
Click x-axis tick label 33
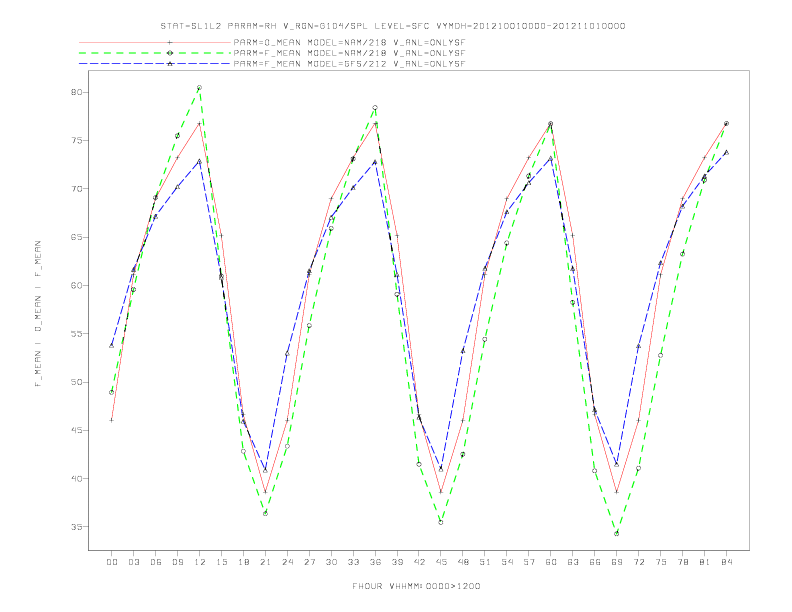pyautogui.click(x=353, y=562)
